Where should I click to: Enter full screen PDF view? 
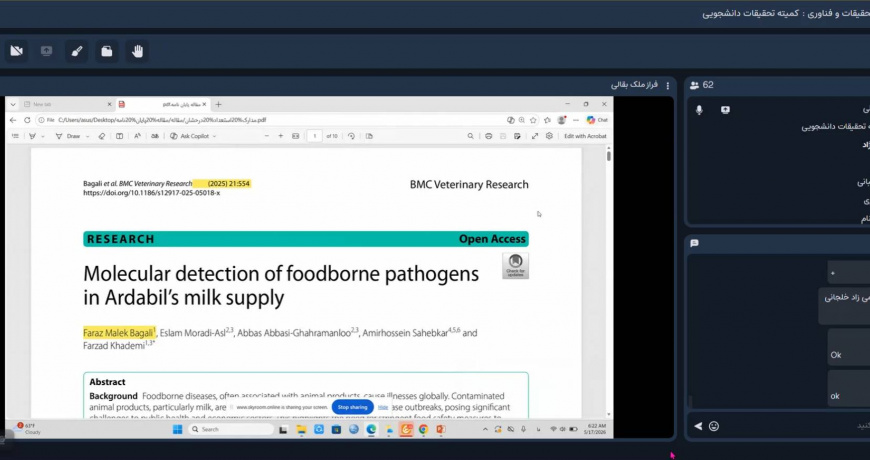pos(535,136)
